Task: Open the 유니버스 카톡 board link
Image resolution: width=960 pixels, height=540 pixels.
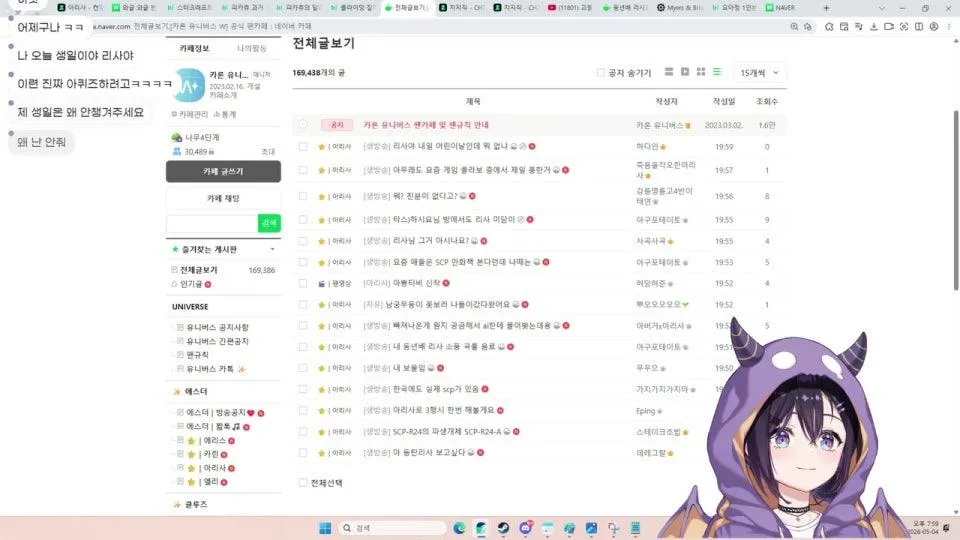Action: click(x=209, y=369)
